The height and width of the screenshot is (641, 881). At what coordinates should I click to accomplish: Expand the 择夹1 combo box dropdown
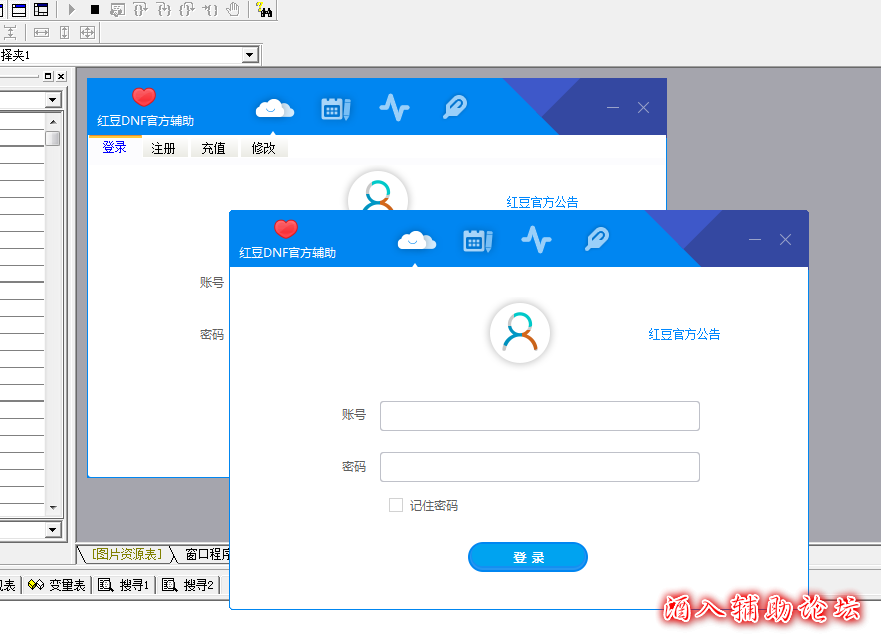tap(249, 55)
